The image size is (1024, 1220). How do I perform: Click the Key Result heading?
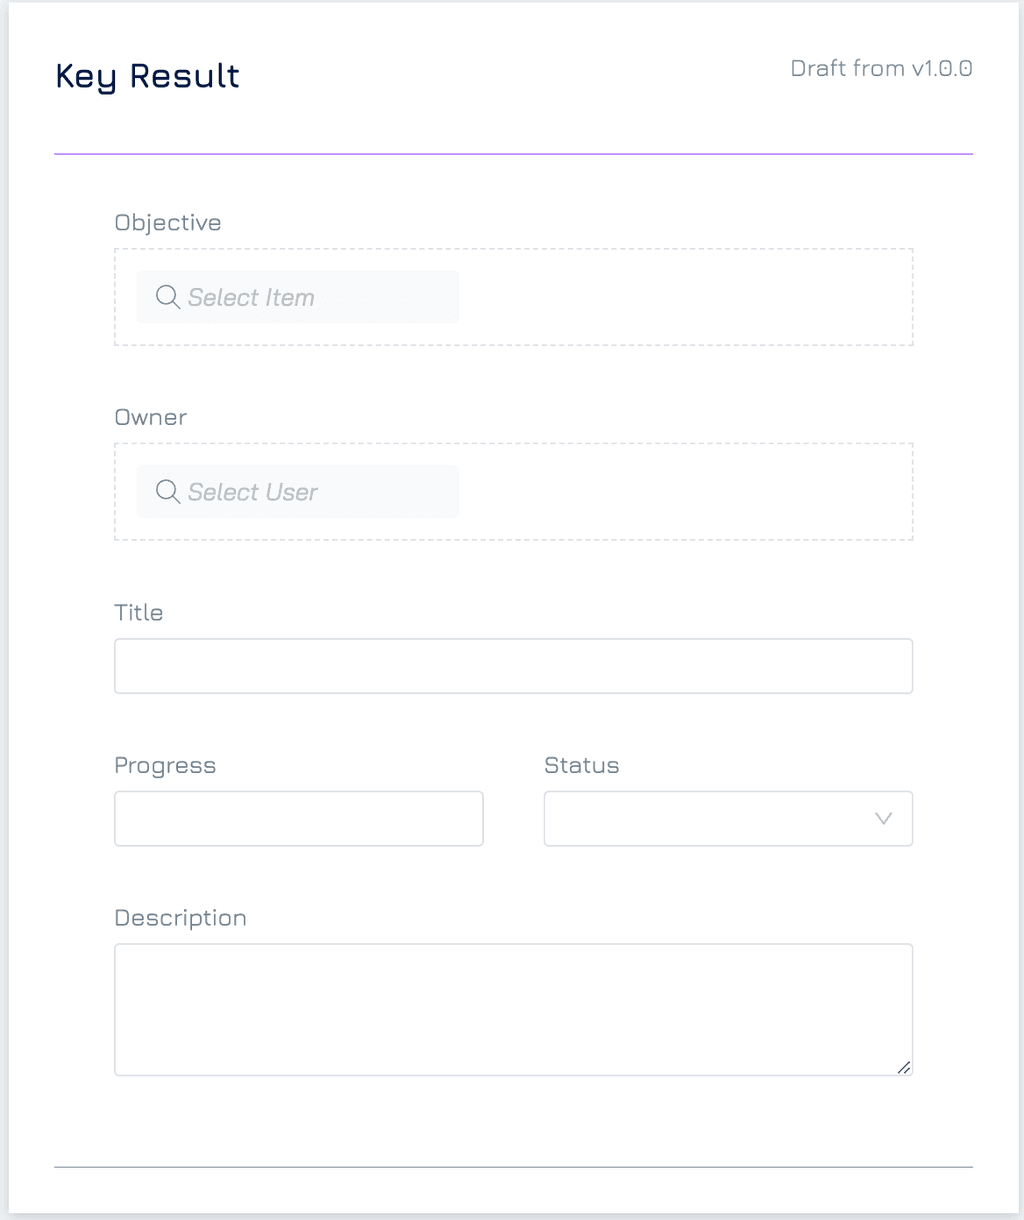[x=148, y=77]
